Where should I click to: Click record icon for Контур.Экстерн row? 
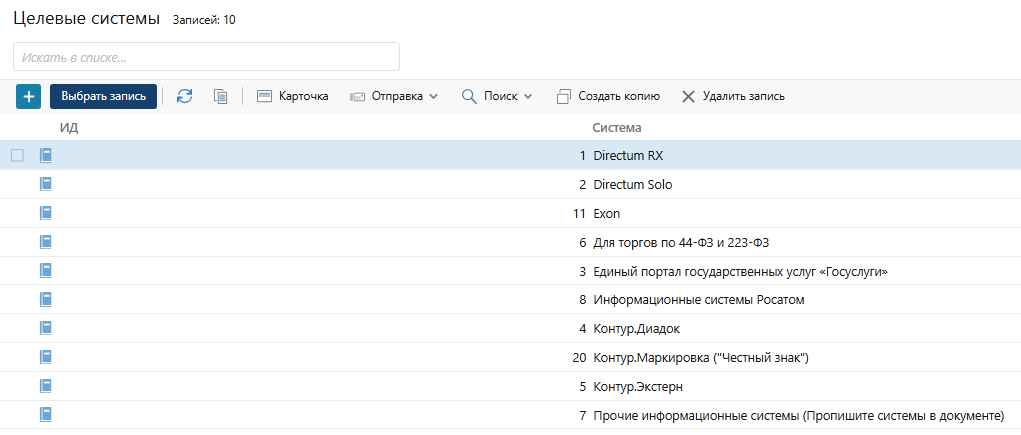pyautogui.click(x=45, y=386)
